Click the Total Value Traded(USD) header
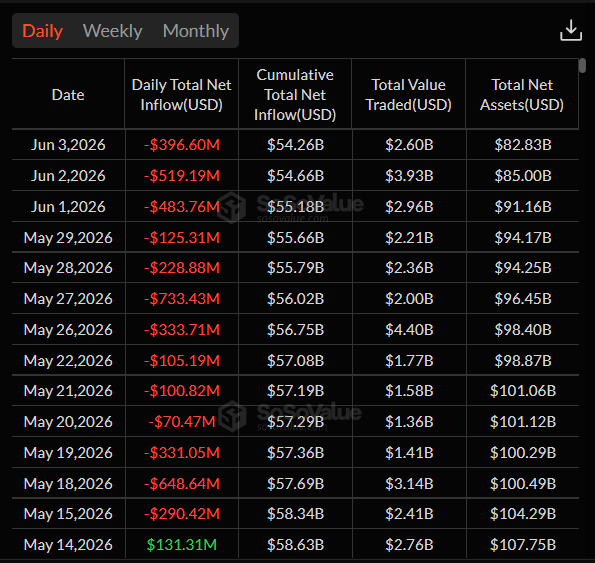 pyautogui.click(x=408, y=95)
